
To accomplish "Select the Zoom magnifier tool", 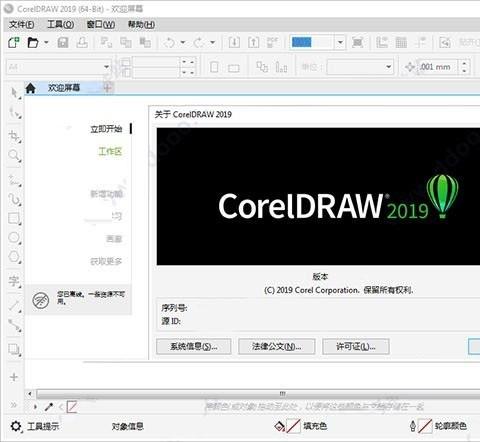I will pos(14,155).
